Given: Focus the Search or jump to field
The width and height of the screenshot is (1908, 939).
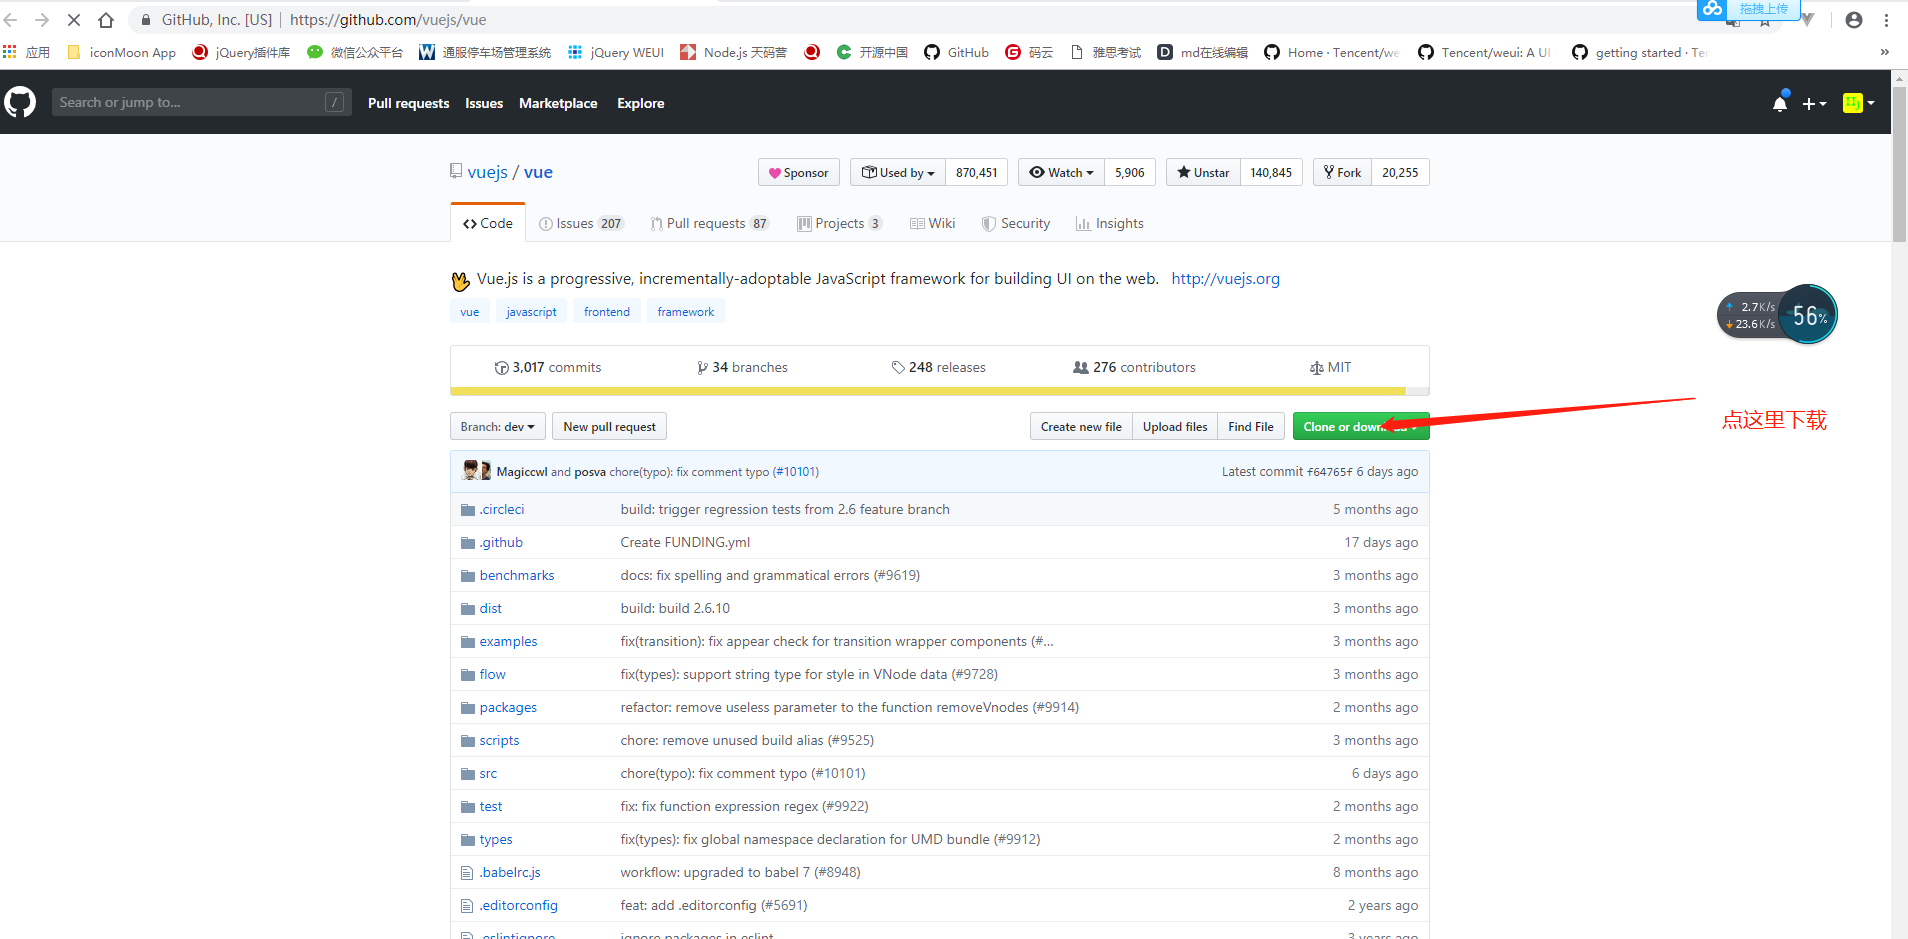Looking at the screenshot, I should click(201, 102).
